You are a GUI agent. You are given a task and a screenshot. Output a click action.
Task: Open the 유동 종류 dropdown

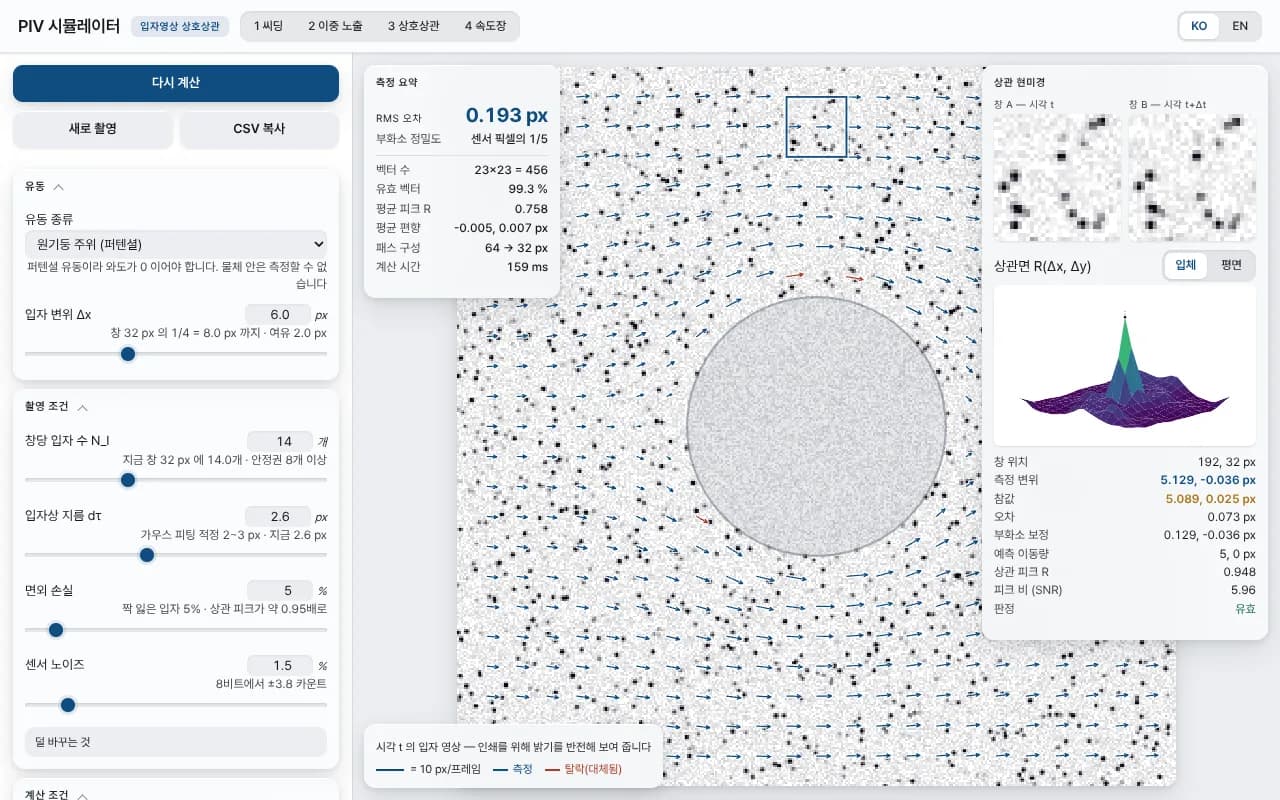176,243
